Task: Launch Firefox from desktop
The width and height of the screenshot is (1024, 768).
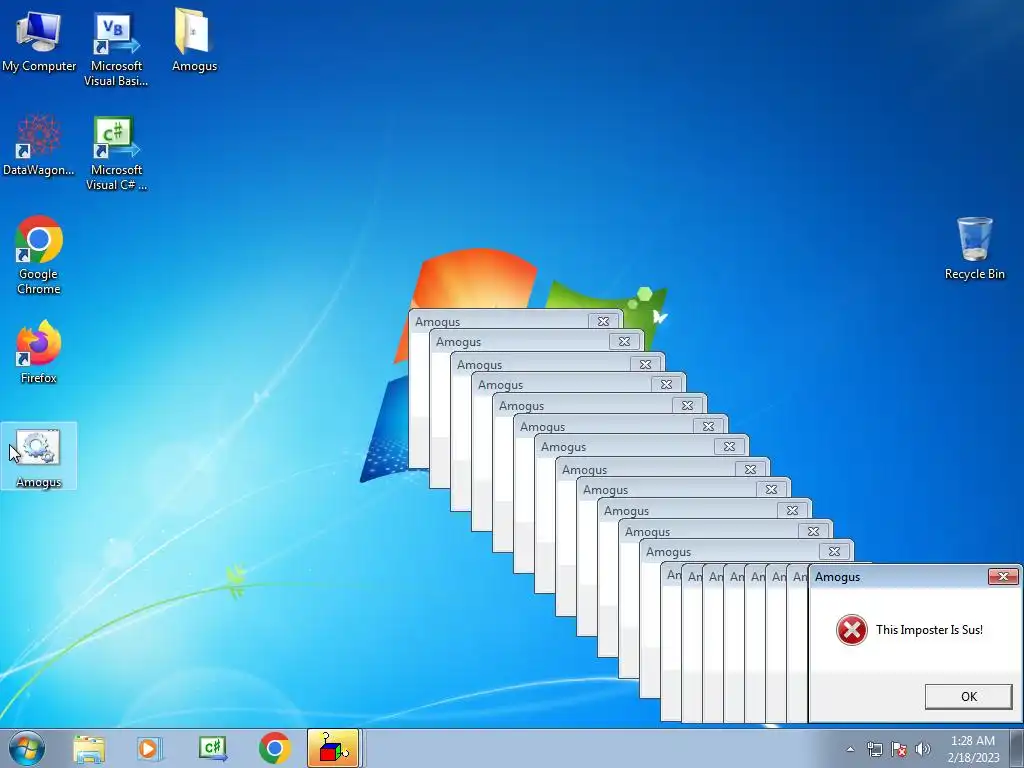Action: [39, 351]
